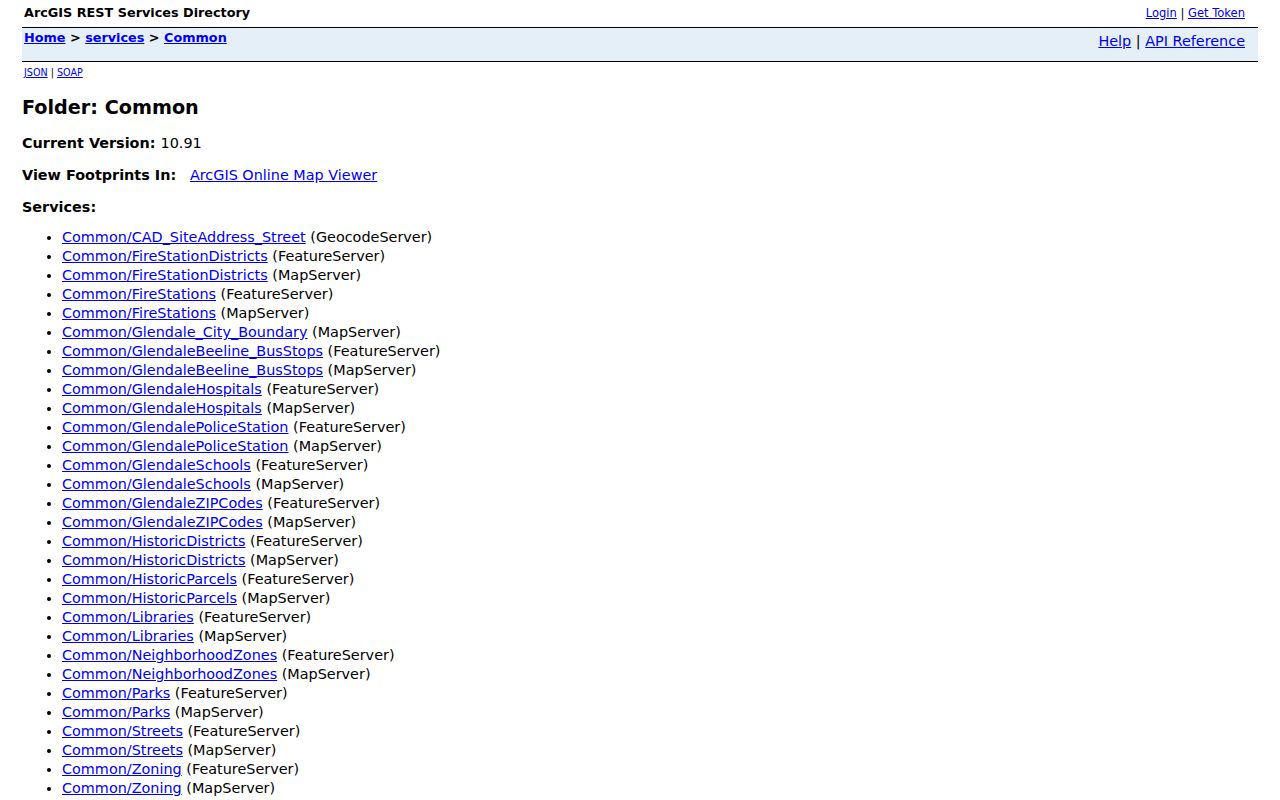Image resolution: width=1280 pixels, height=800 pixels.
Task: Click the Login link
Action: coord(1160,13)
